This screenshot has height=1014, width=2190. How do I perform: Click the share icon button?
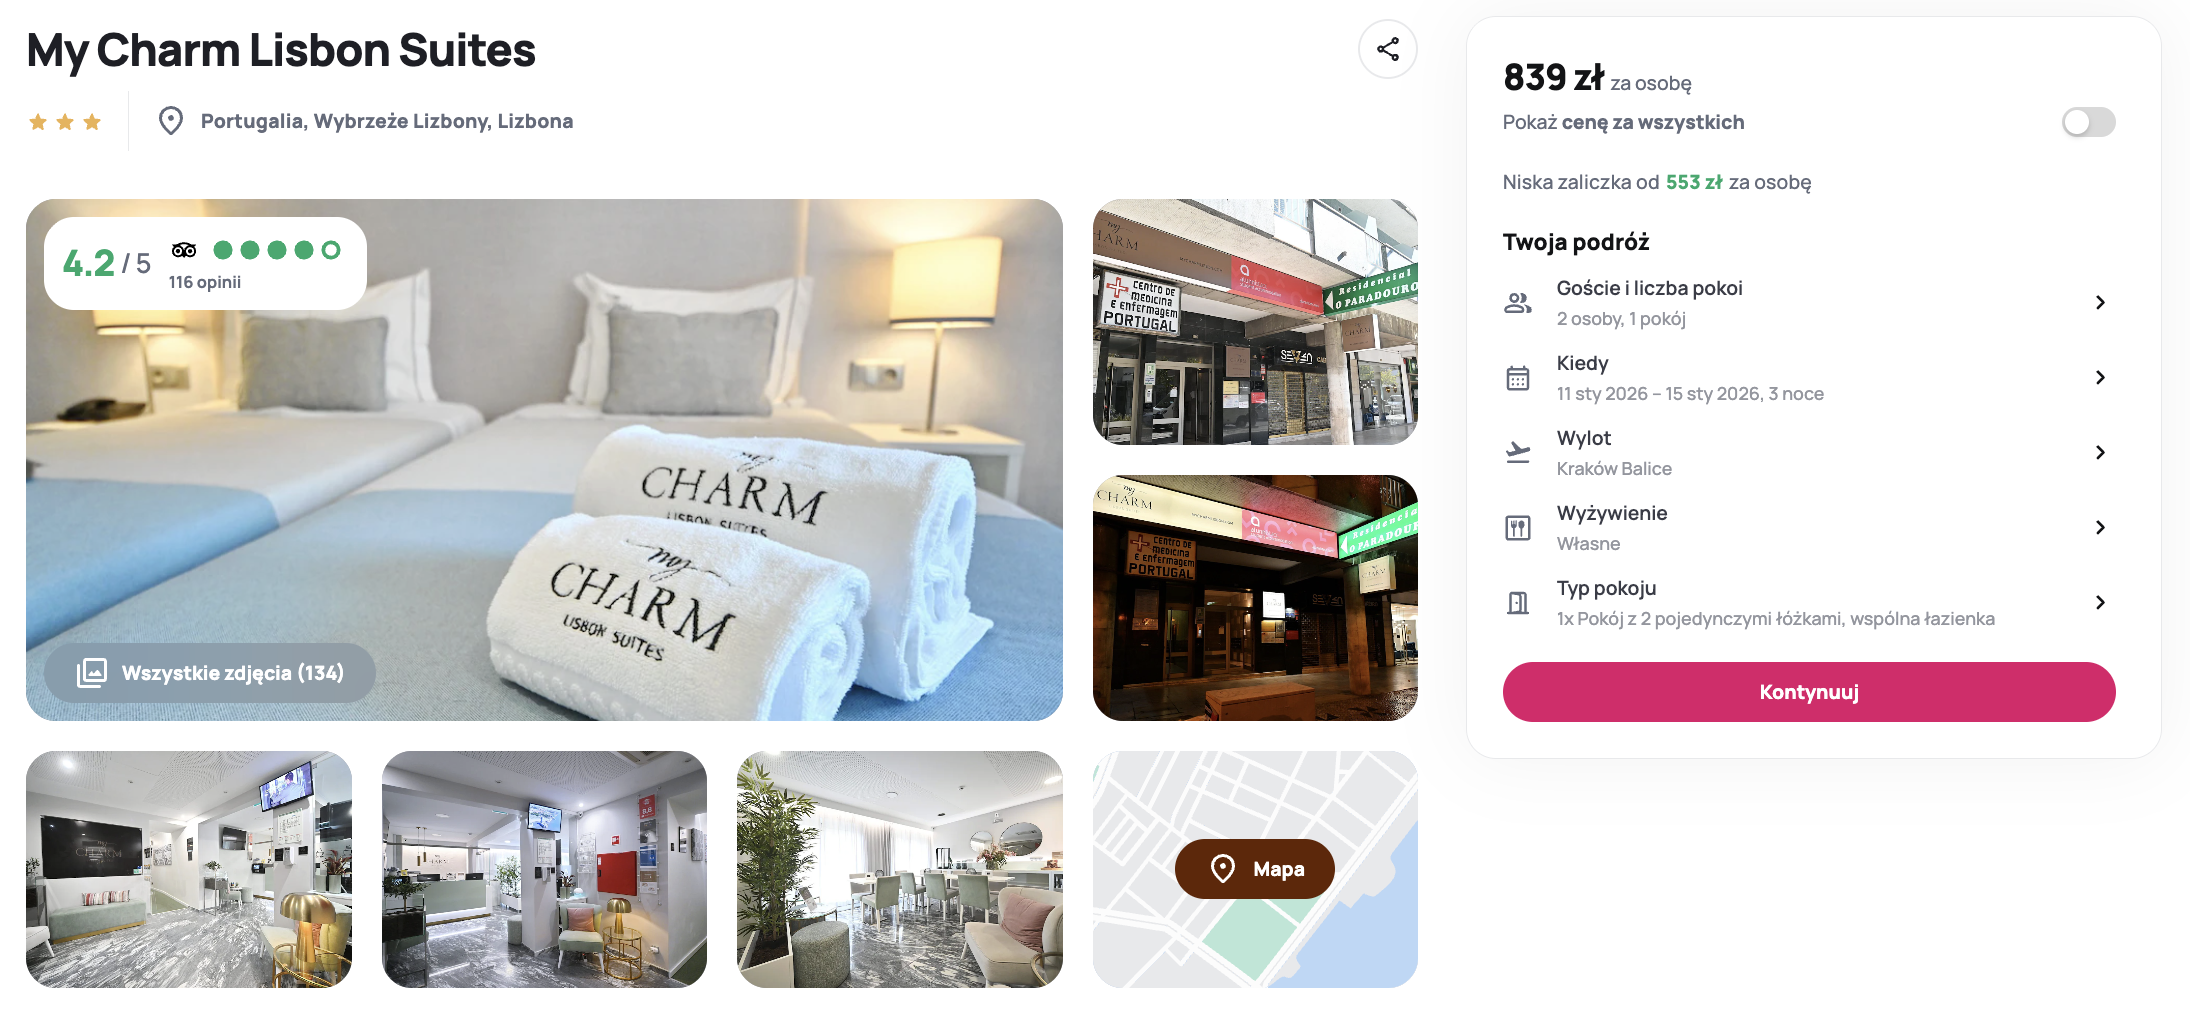click(x=1387, y=49)
